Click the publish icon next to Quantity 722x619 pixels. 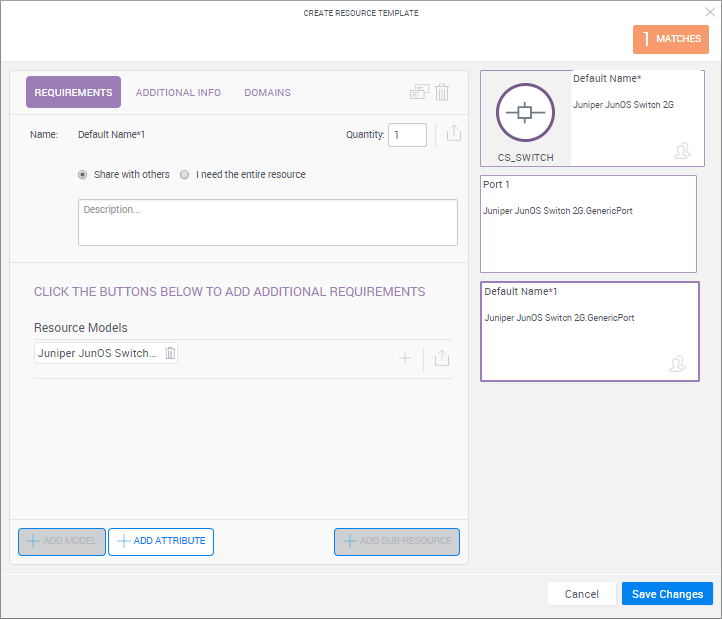pos(453,133)
